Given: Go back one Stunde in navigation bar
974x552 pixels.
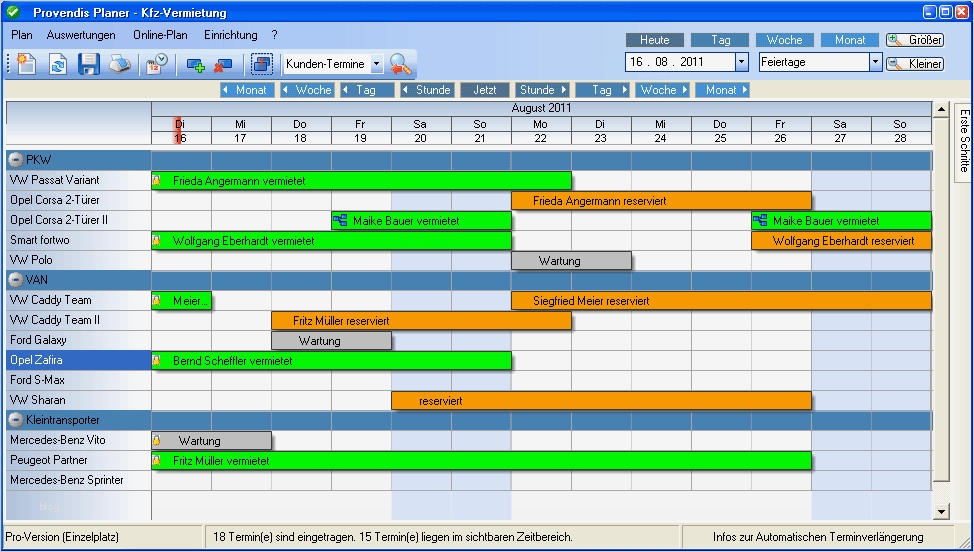Looking at the screenshot, I should (426, 90).
